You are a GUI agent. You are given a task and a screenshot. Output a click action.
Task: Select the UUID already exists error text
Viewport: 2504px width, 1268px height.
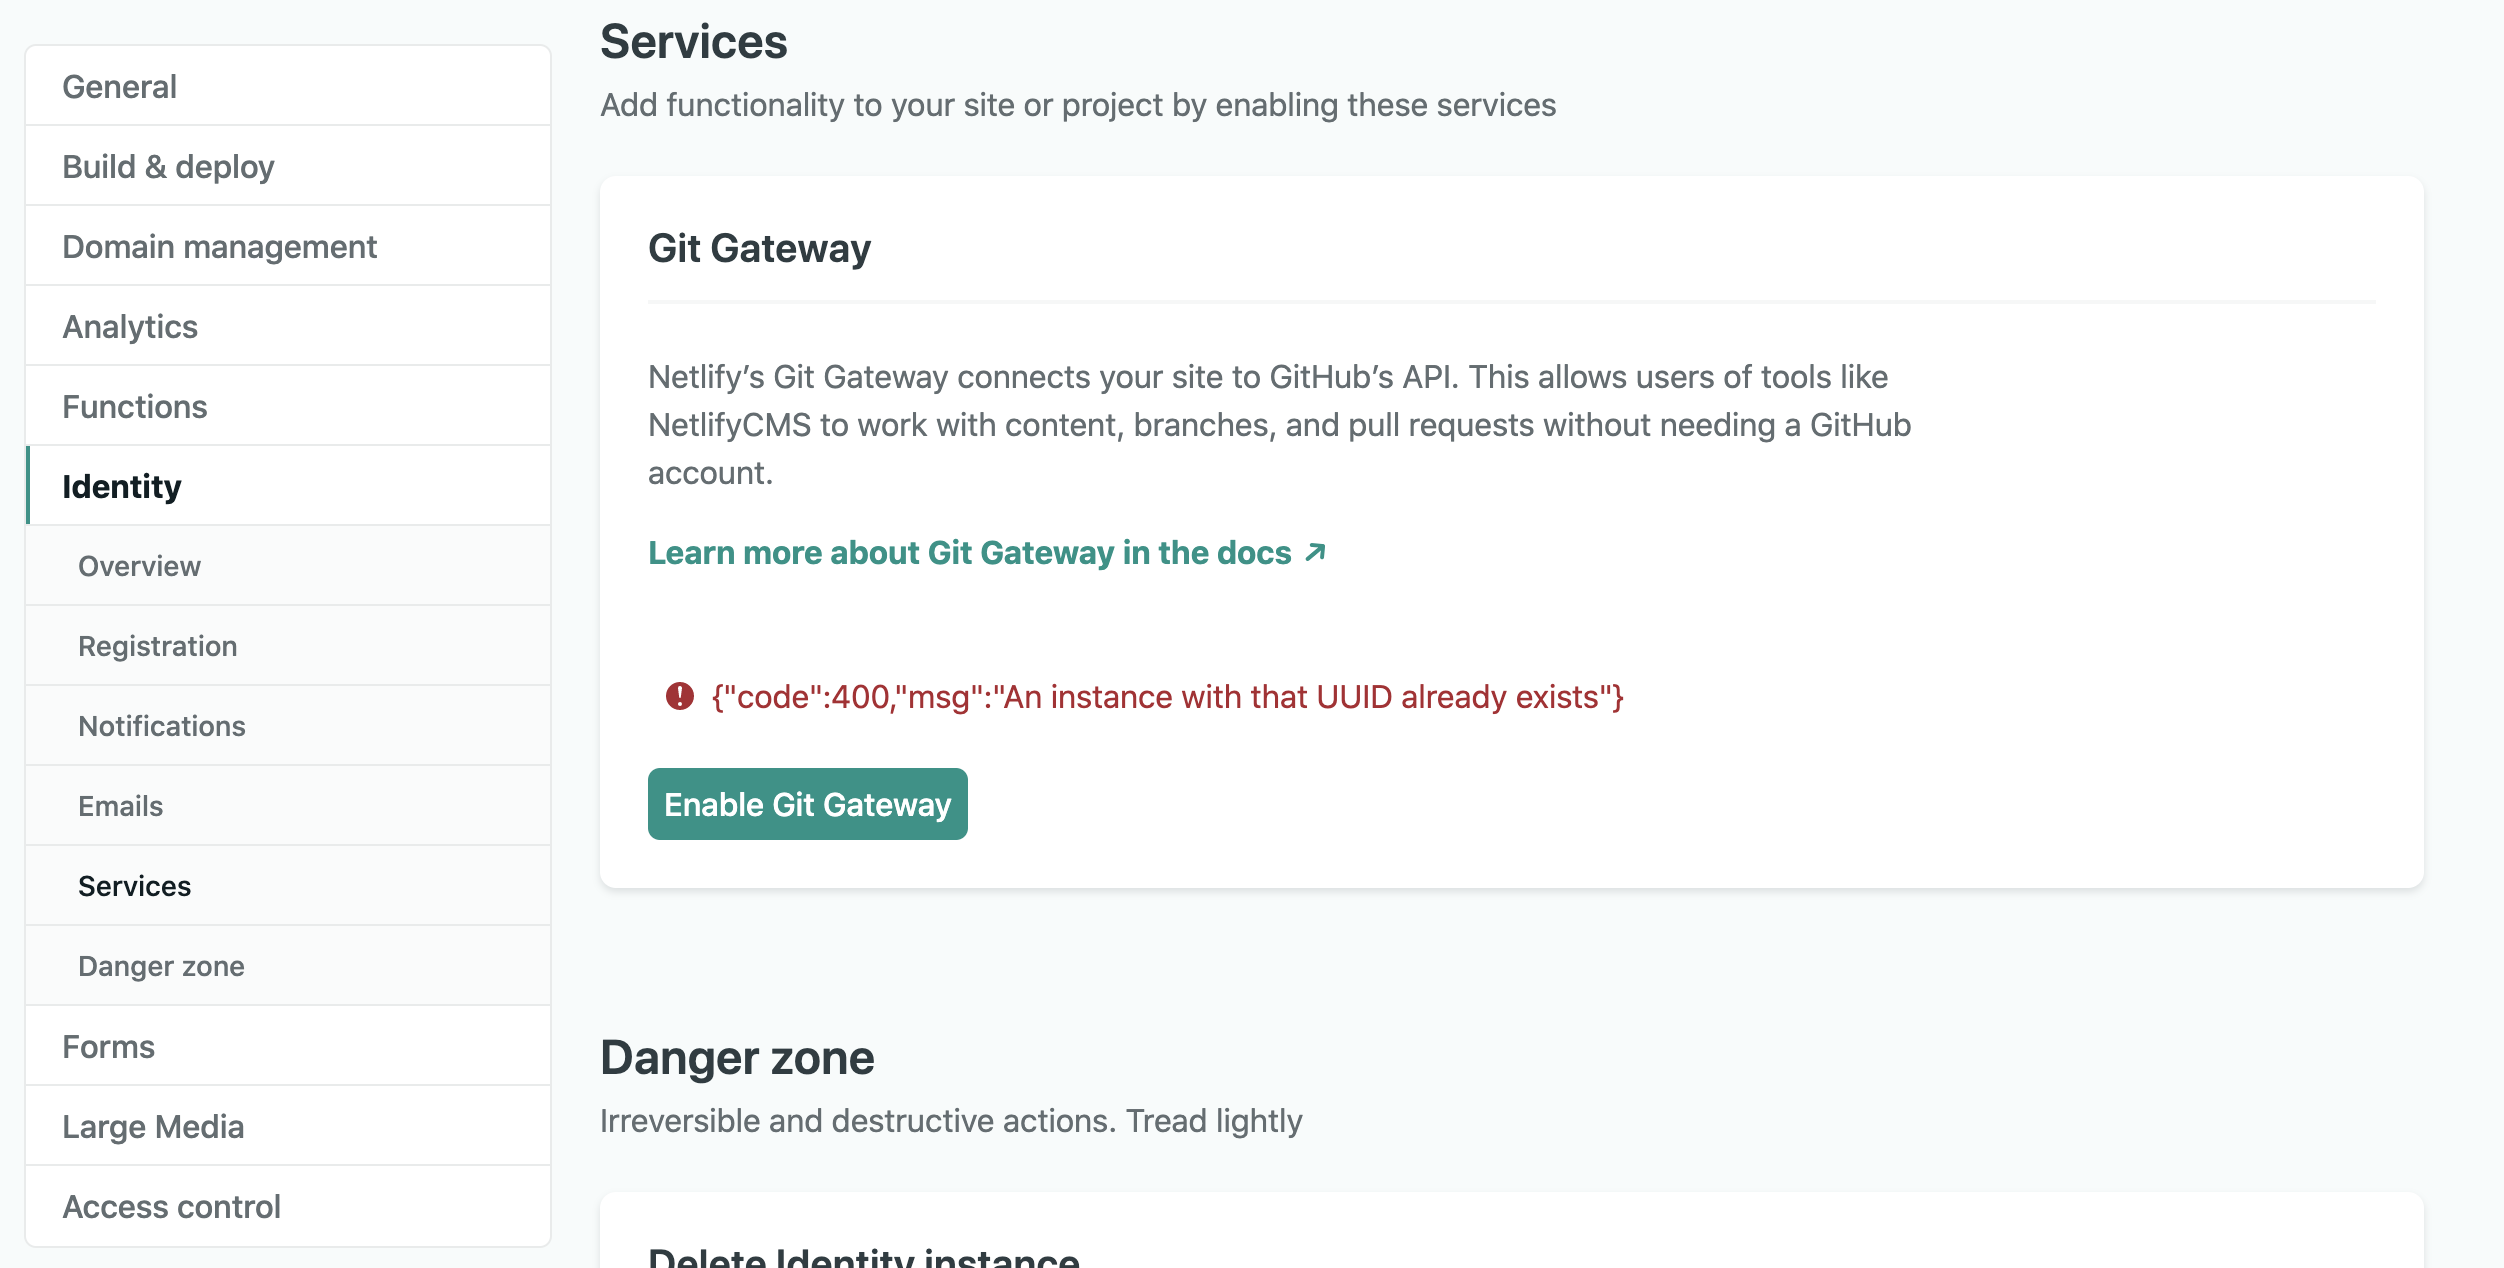(1168, 697)
